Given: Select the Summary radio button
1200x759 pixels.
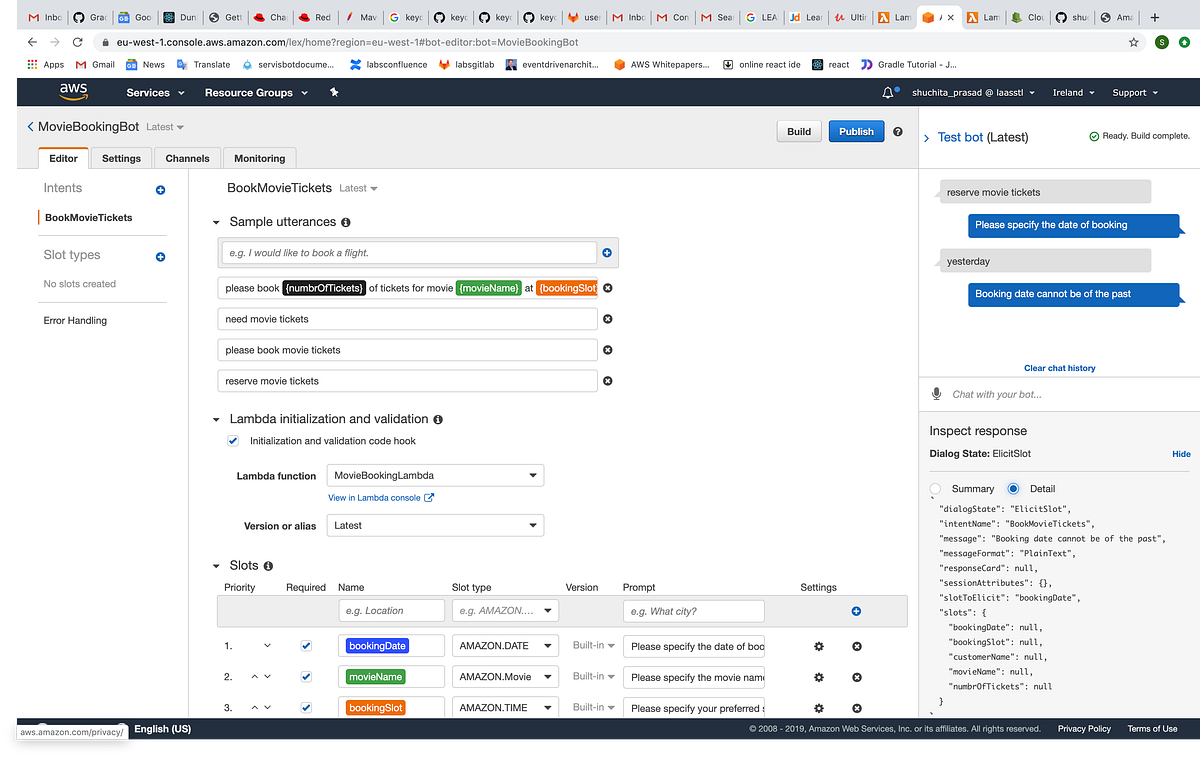Looking at the screenshot, I should click(935, 488).
